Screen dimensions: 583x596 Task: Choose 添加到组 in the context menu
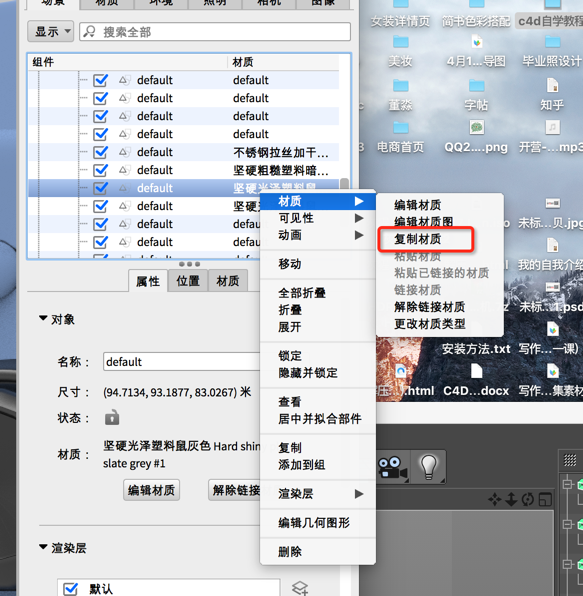[x=302, y=464]
